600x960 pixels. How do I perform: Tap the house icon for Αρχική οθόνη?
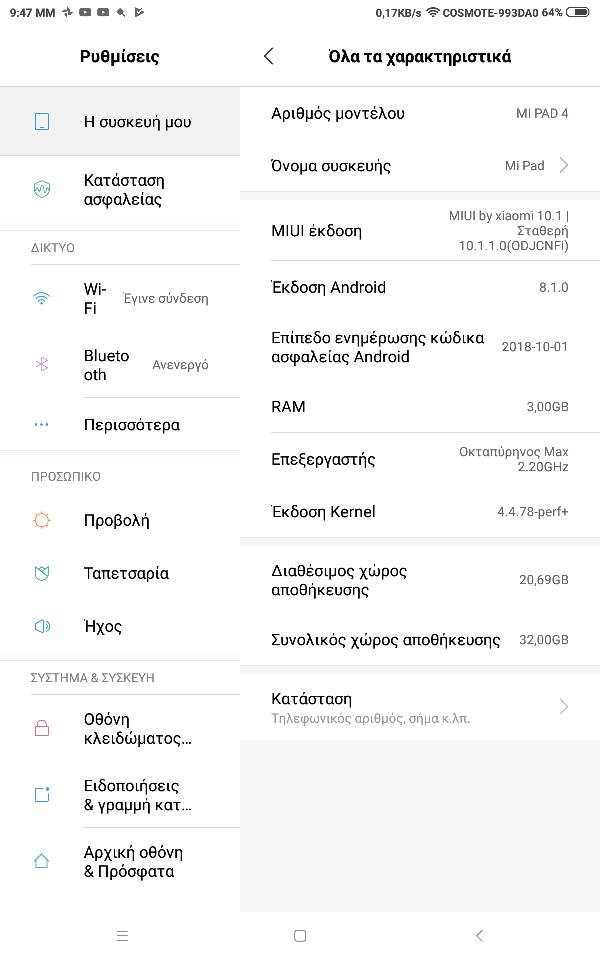[x=42, y=861]
